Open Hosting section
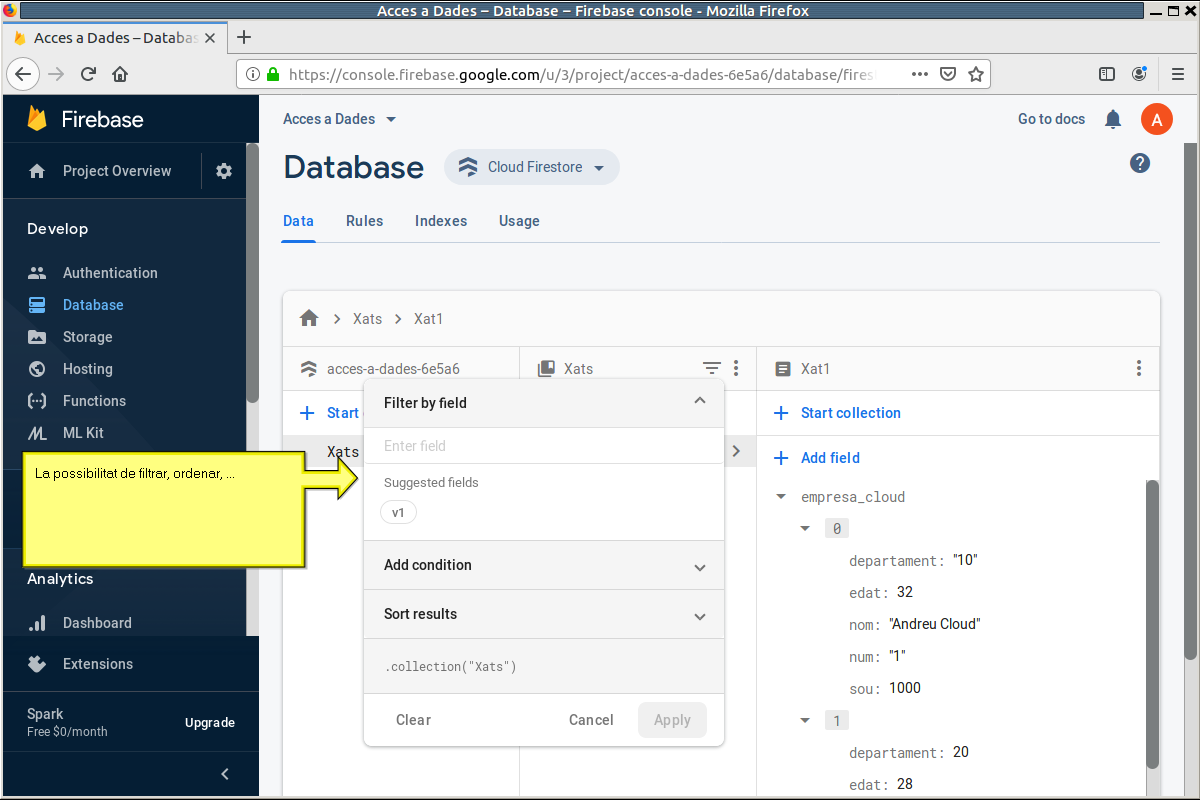This screenshot has height=800, width=1200. click(87, 369)
